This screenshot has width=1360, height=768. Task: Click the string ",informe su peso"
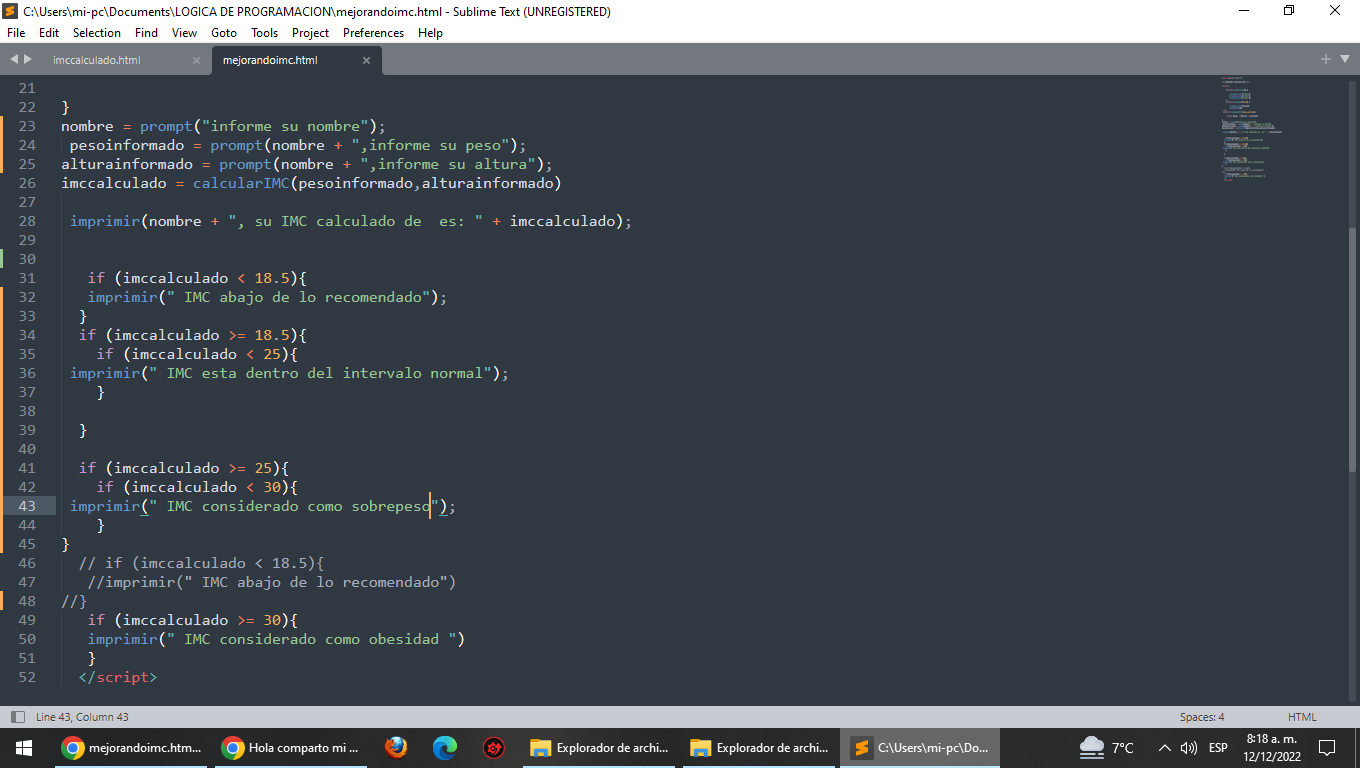coord(436,145)
